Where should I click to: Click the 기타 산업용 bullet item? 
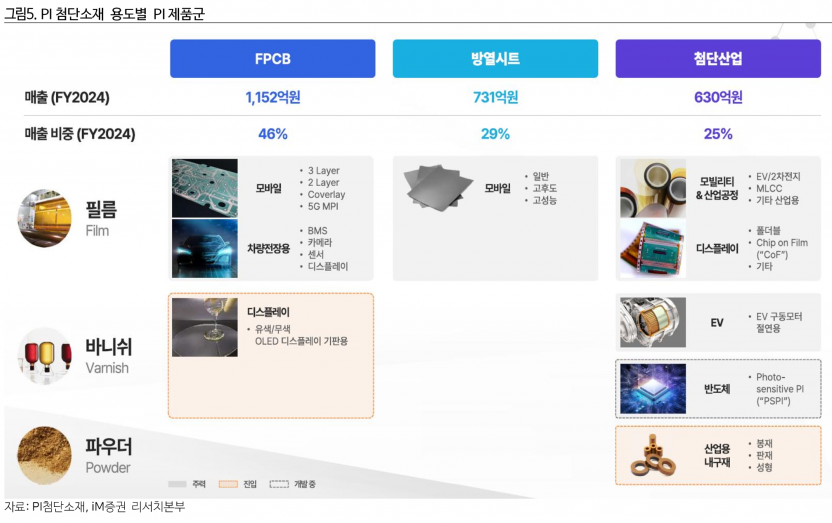777,200
